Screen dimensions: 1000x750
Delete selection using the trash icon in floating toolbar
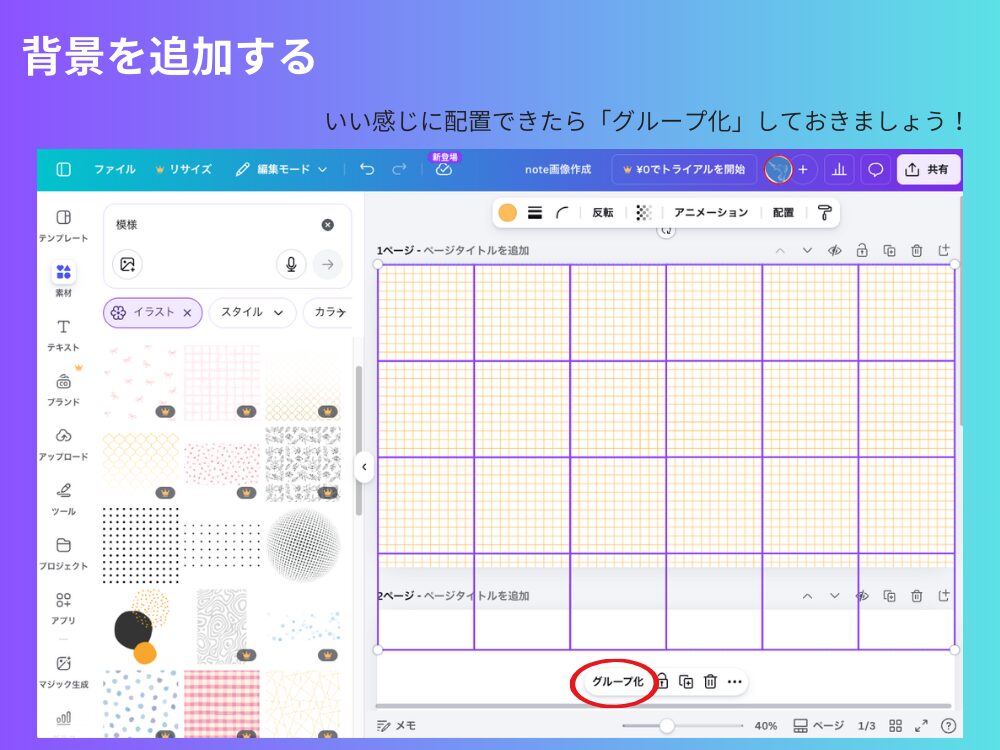710,681
